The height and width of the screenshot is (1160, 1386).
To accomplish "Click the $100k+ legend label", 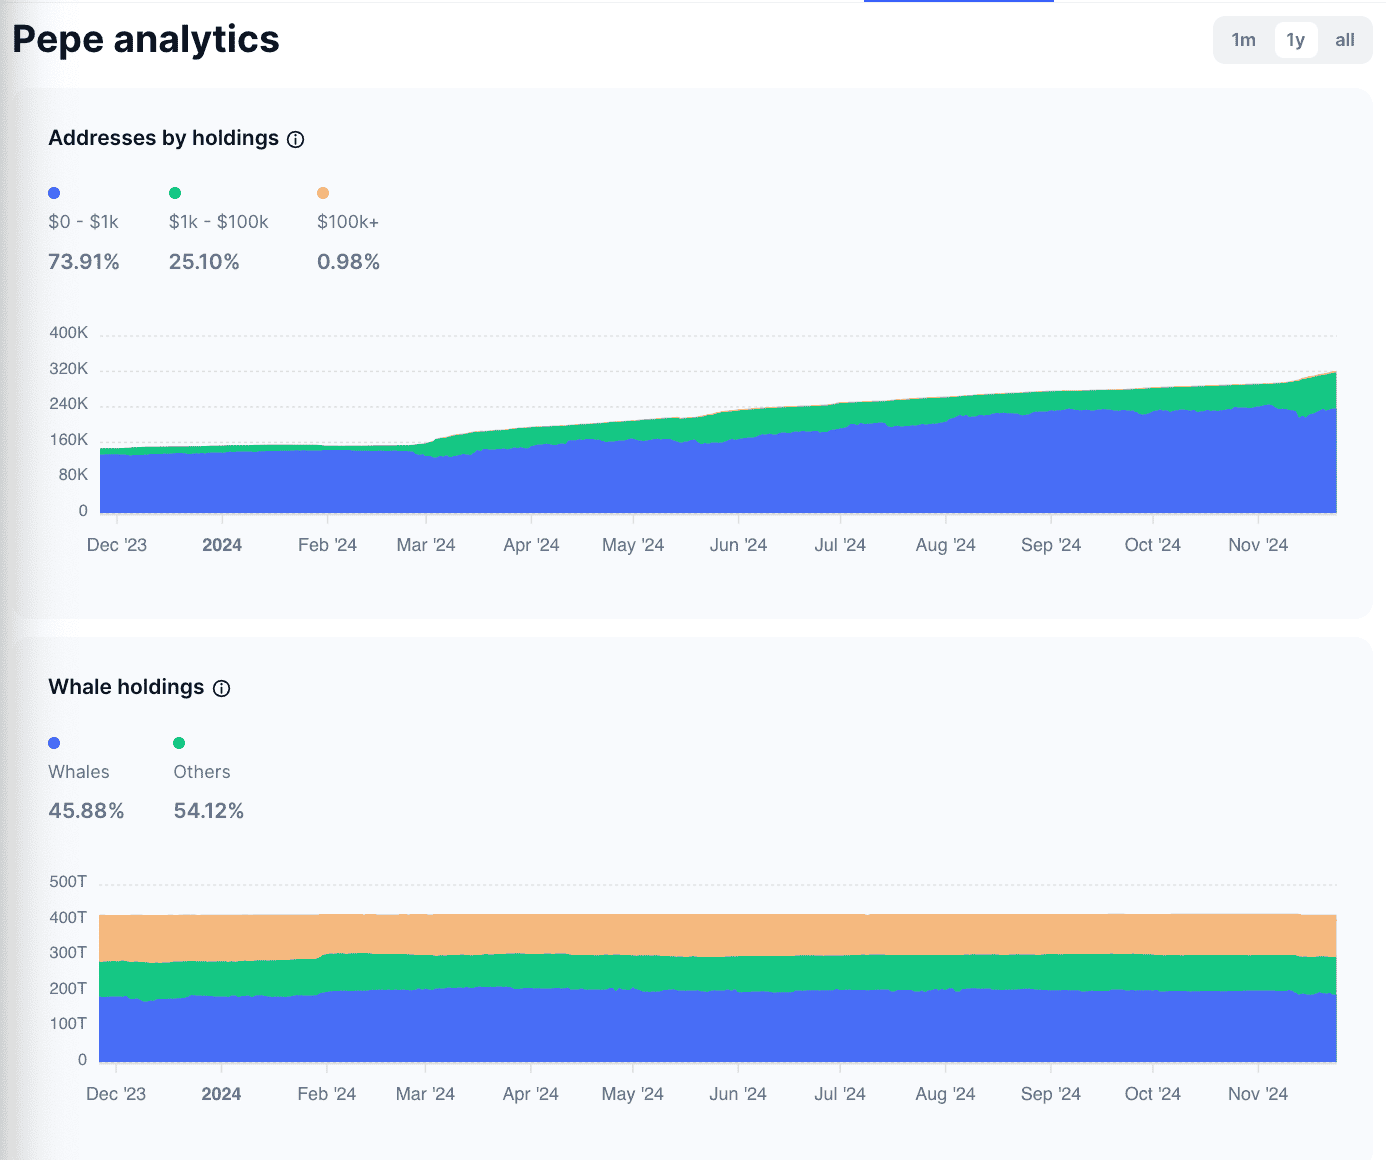I will pyautogui.click(x=348, y=222).
